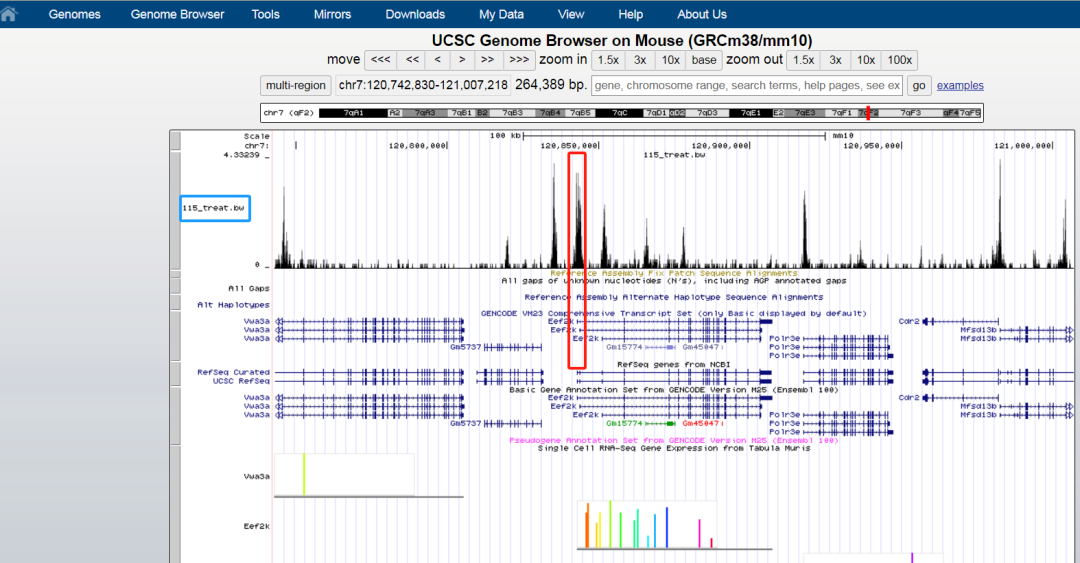Zoom out 3x
1080x563 pixels.
pos(835,60)
